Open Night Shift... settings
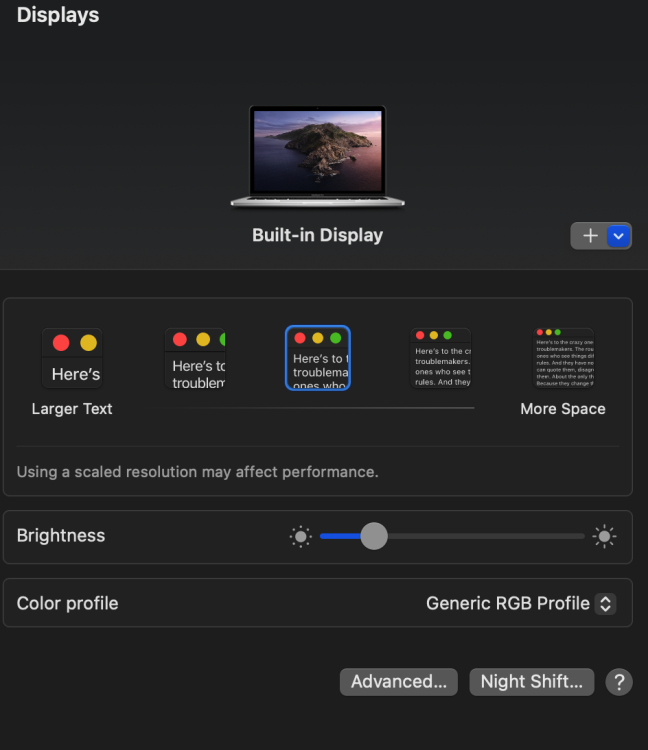This screenshot has height=750, width=648. [x=532, y=682]
